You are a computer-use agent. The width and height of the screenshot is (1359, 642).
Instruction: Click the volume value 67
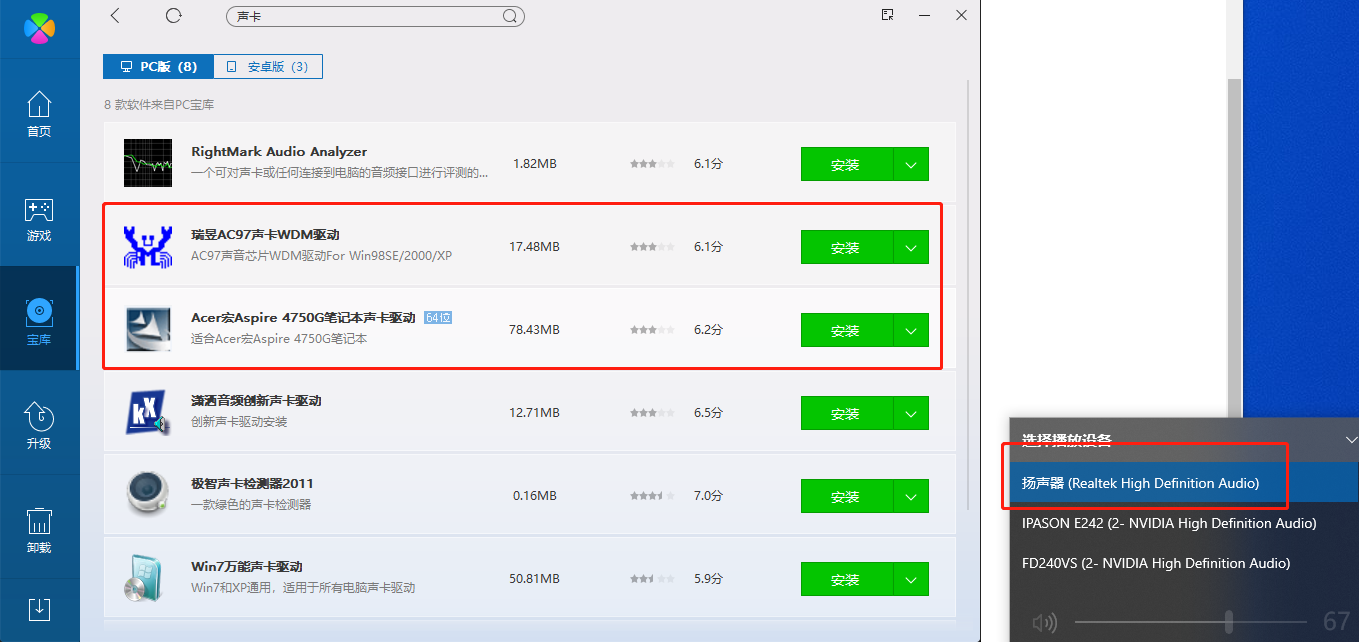pos(1336,622)
